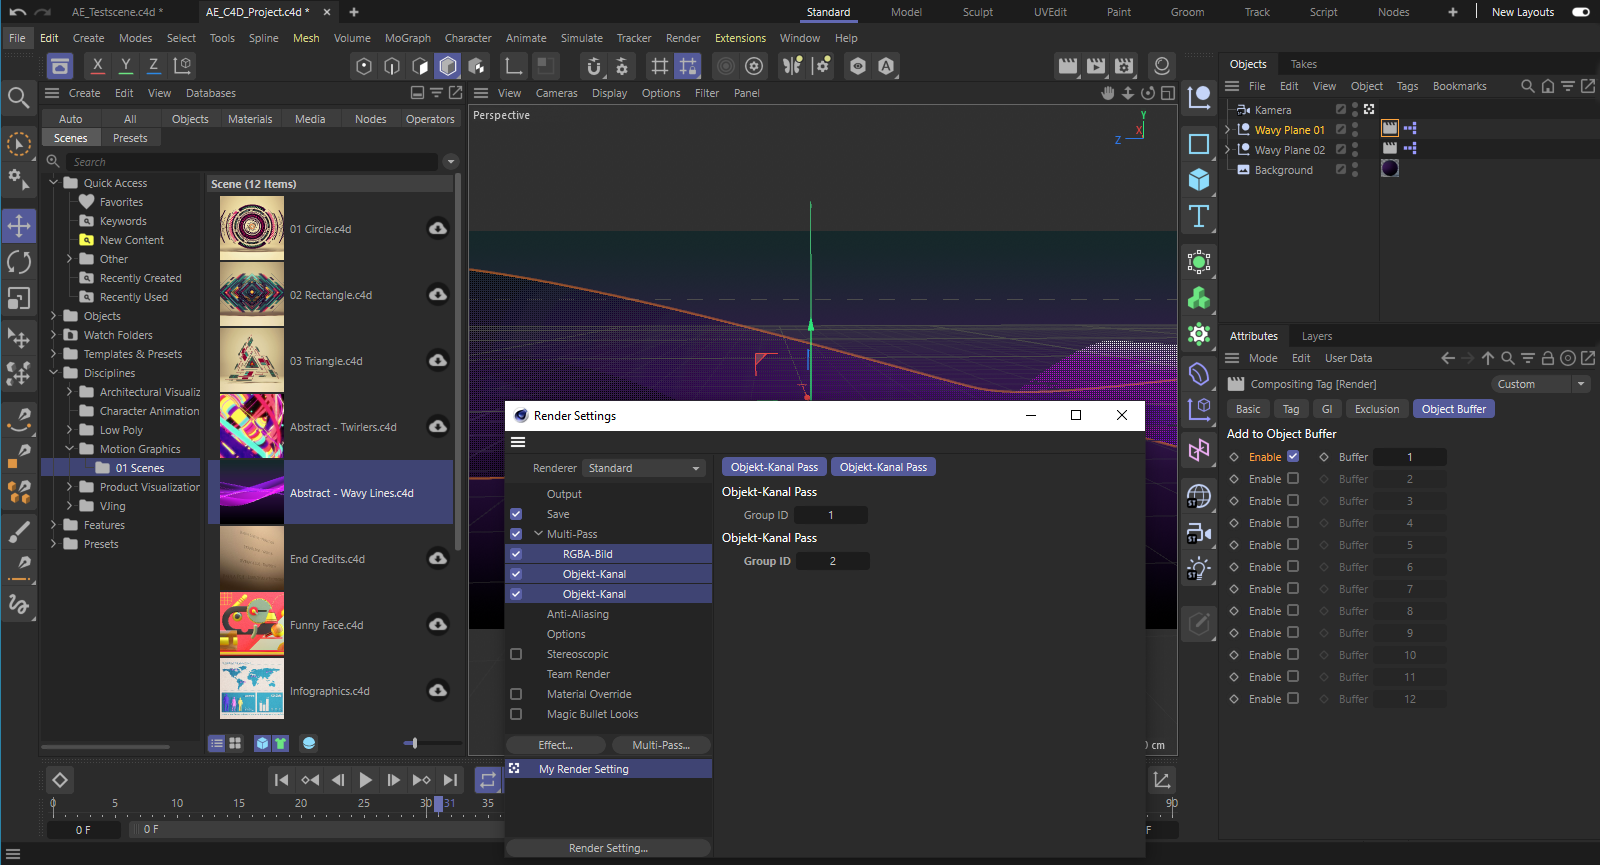
Task: Click the Effect... button
Action: click(x=556, y=745)
